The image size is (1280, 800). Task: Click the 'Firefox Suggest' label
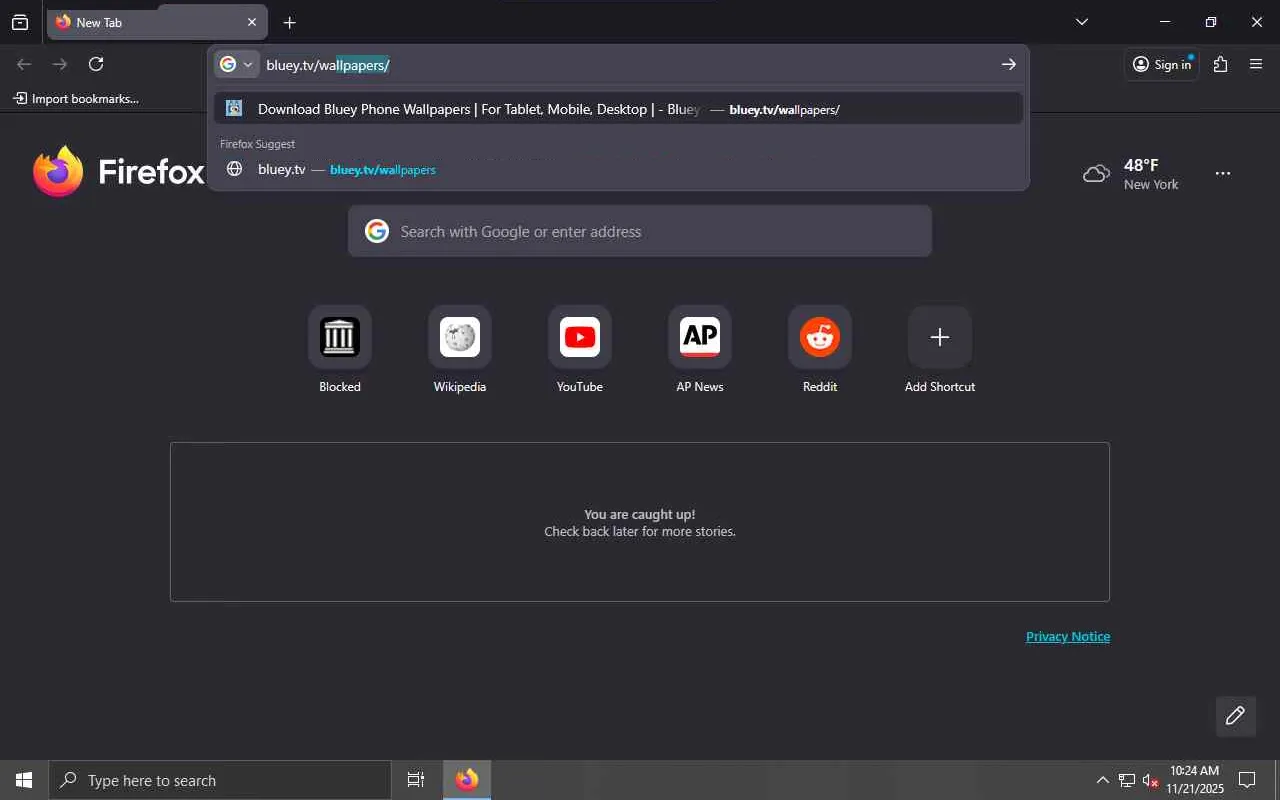pyautogui.click(x=257, y=144)
